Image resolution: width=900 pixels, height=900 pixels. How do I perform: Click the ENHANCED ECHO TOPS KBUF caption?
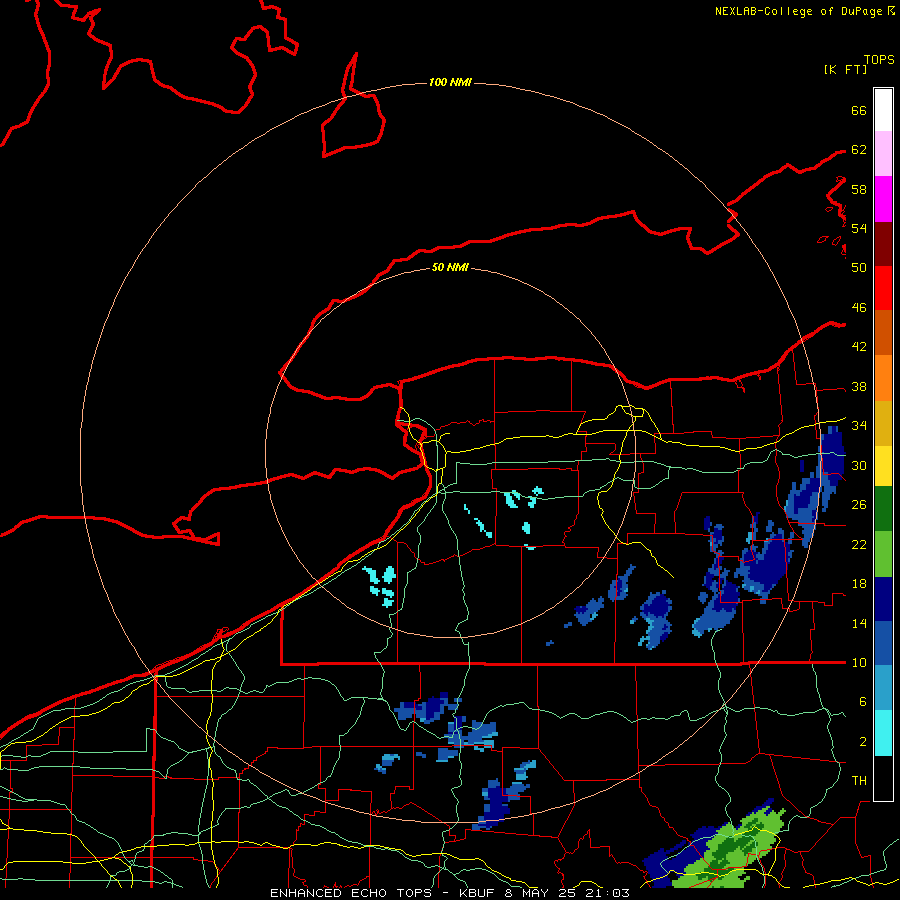[450, 893]
